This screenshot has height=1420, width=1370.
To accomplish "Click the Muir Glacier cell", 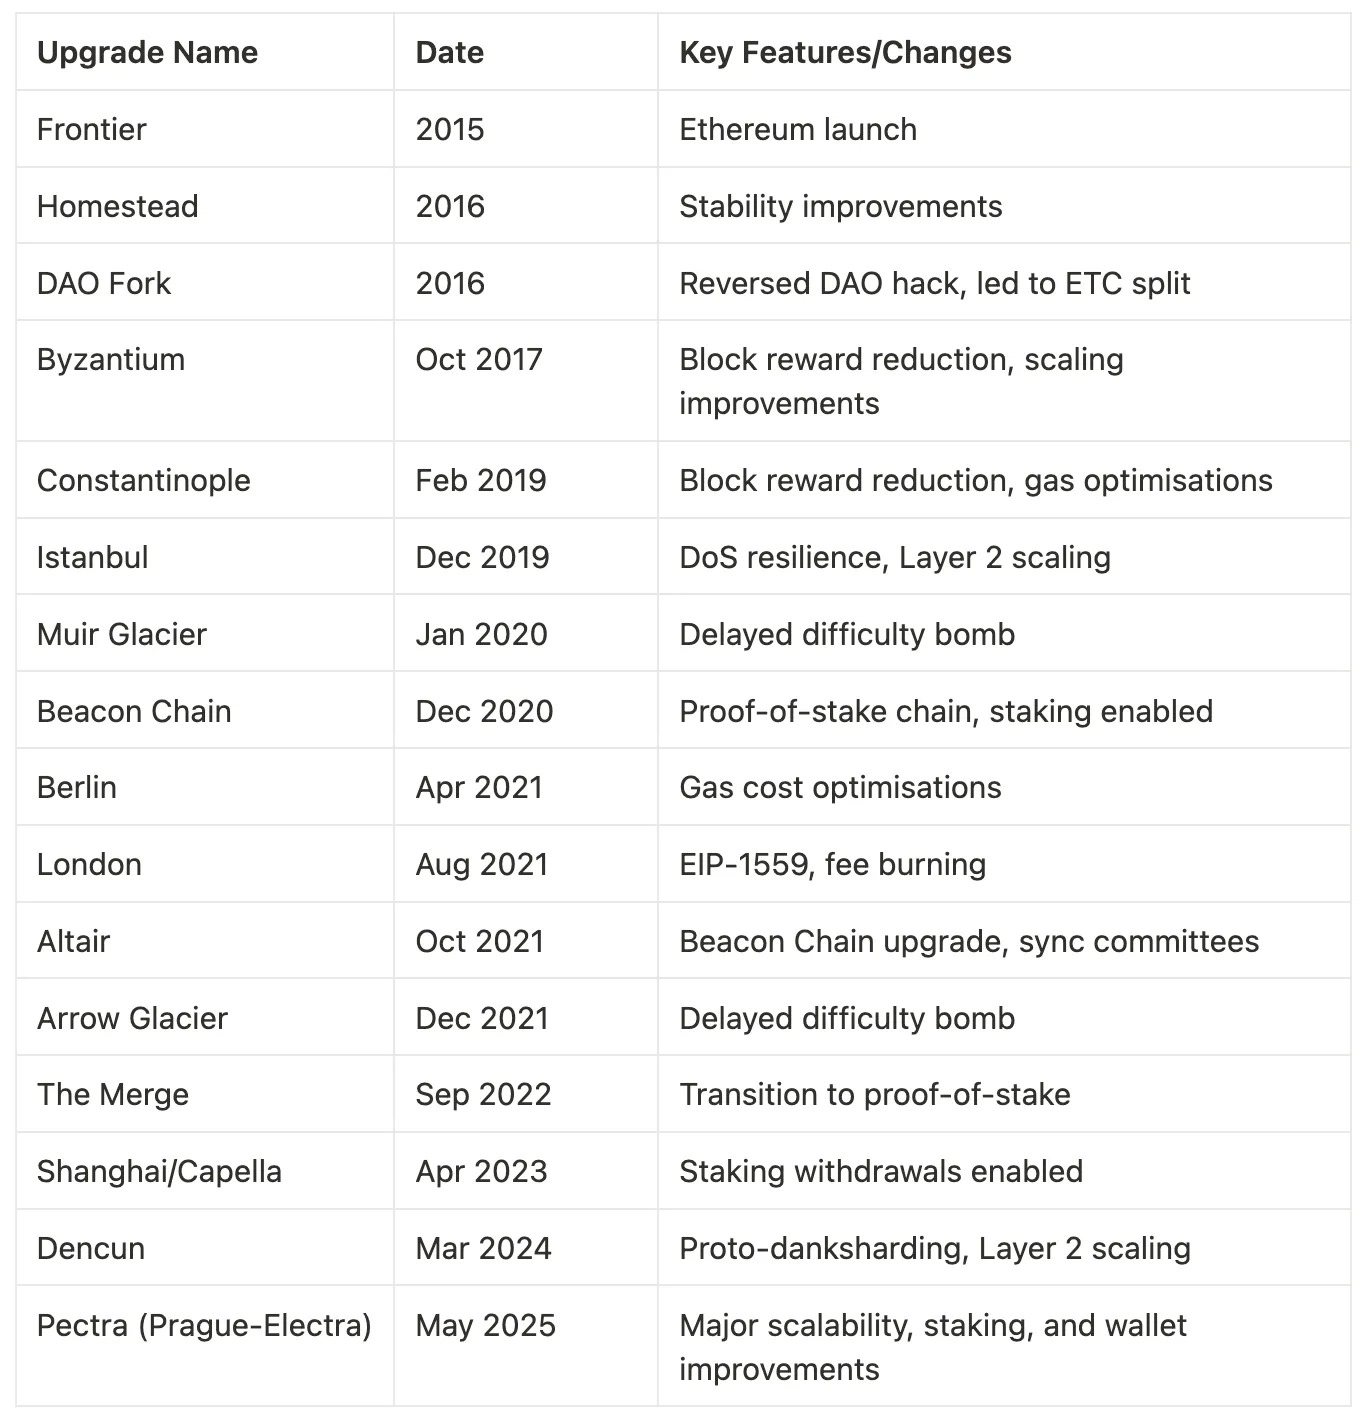I will [122, 635].
